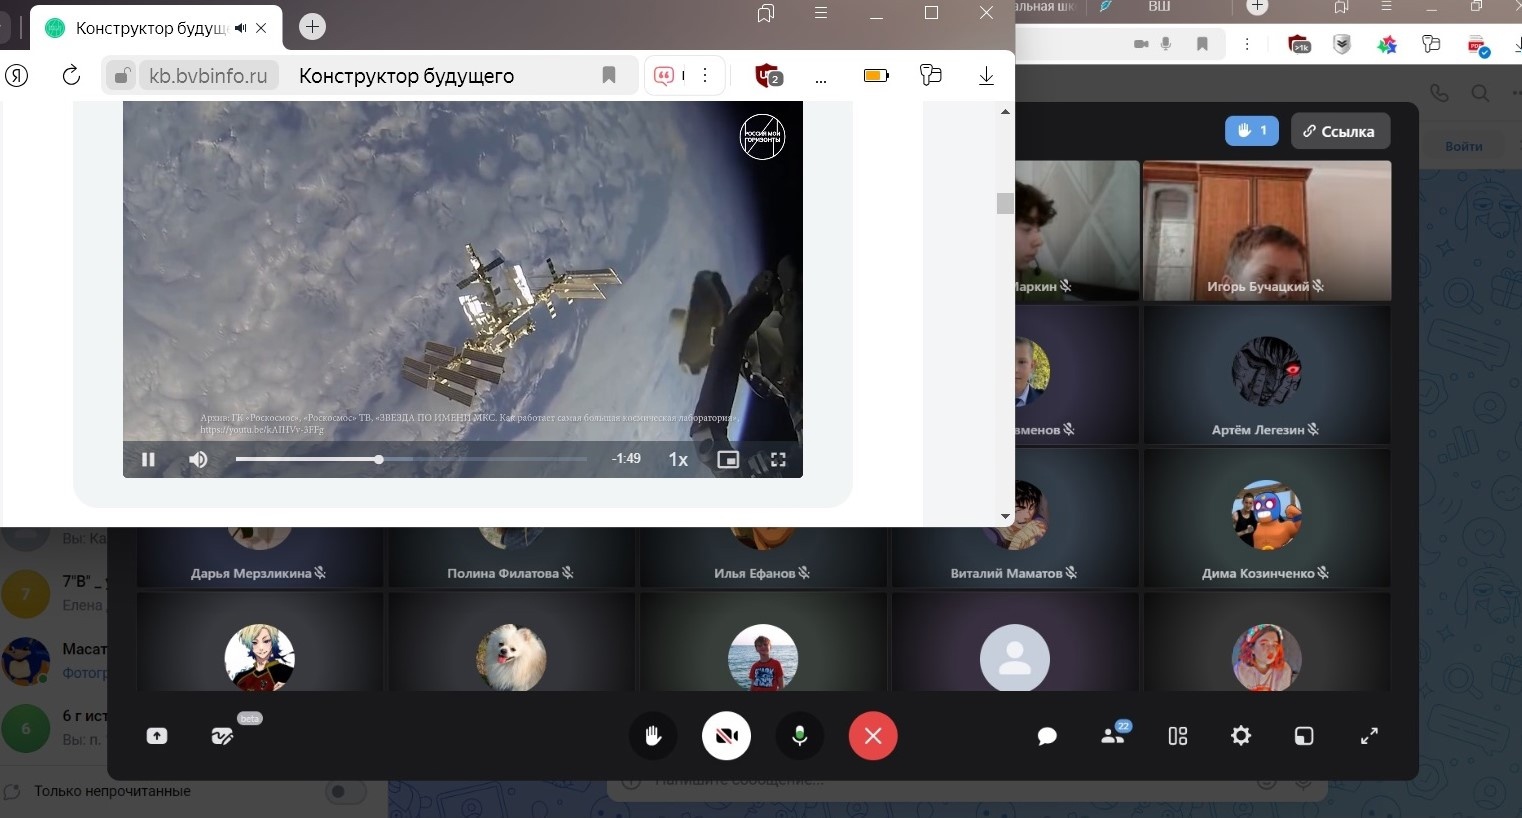This screenshot has height=818, width=1522.
Task: Click Войти button in background window
Action: click(x=1464, y=146)
